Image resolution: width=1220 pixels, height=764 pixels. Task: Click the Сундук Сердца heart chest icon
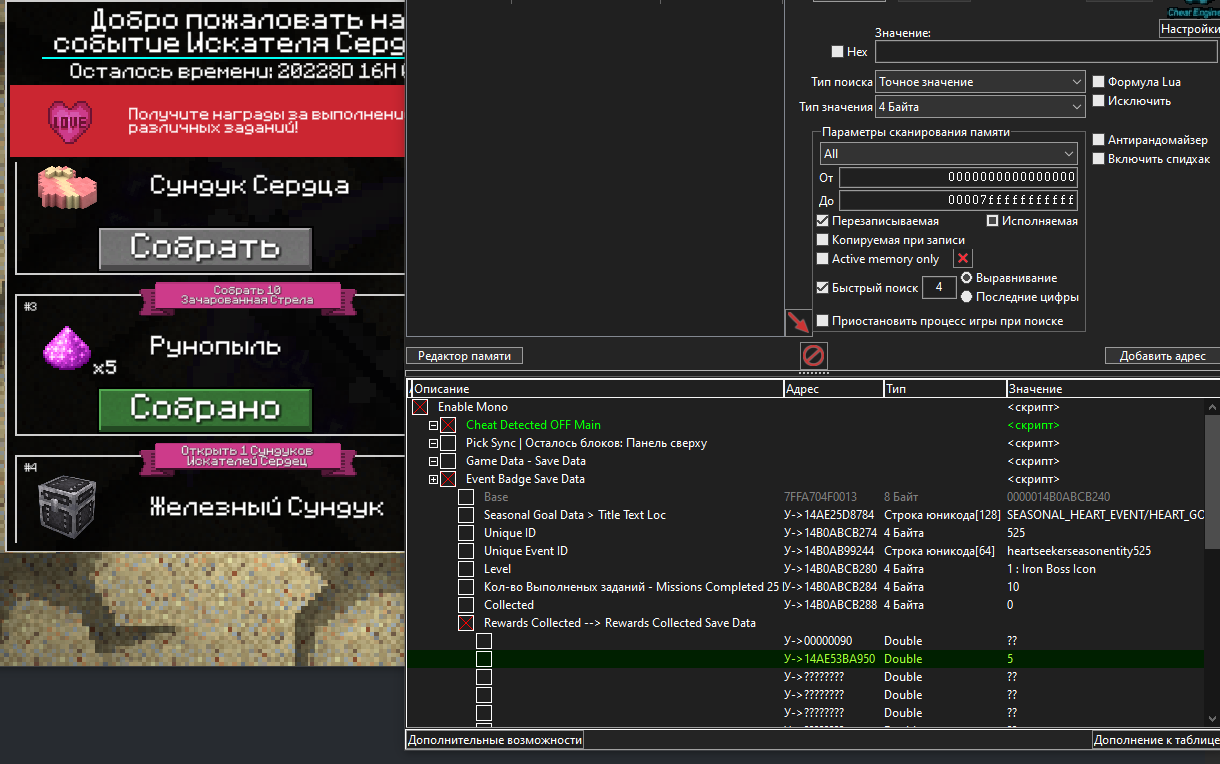[x=68, y=186]
